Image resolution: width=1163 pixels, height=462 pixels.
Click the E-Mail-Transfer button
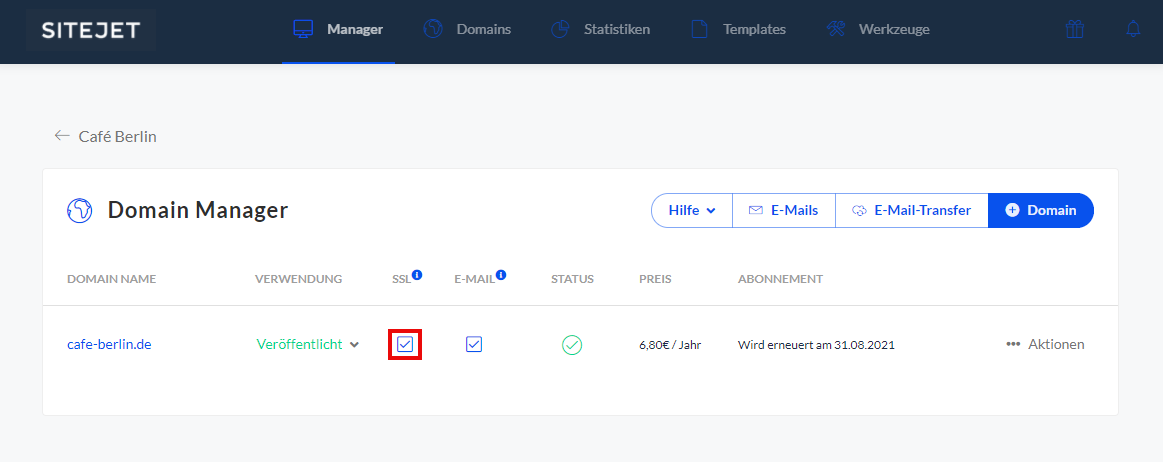(911, 211)
